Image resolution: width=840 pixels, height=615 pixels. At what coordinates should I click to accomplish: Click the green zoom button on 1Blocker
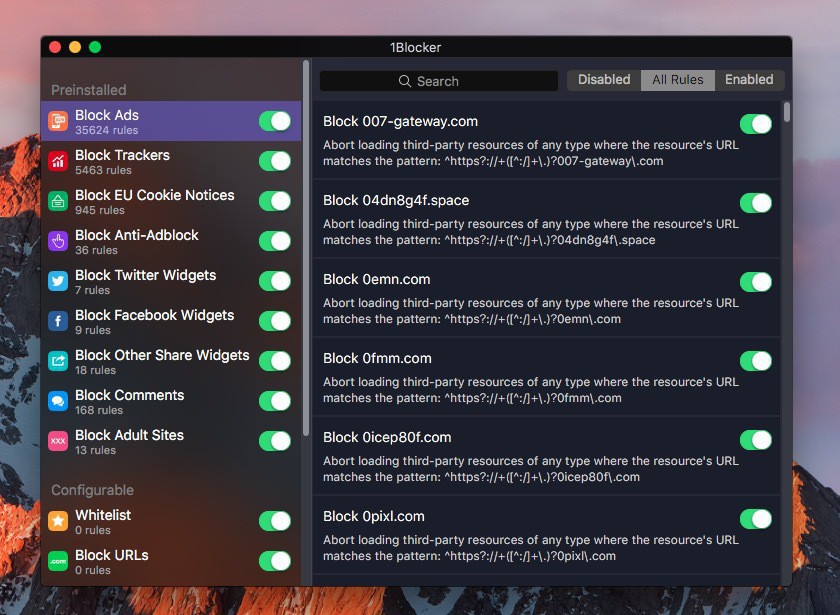(x=95, y=47)
